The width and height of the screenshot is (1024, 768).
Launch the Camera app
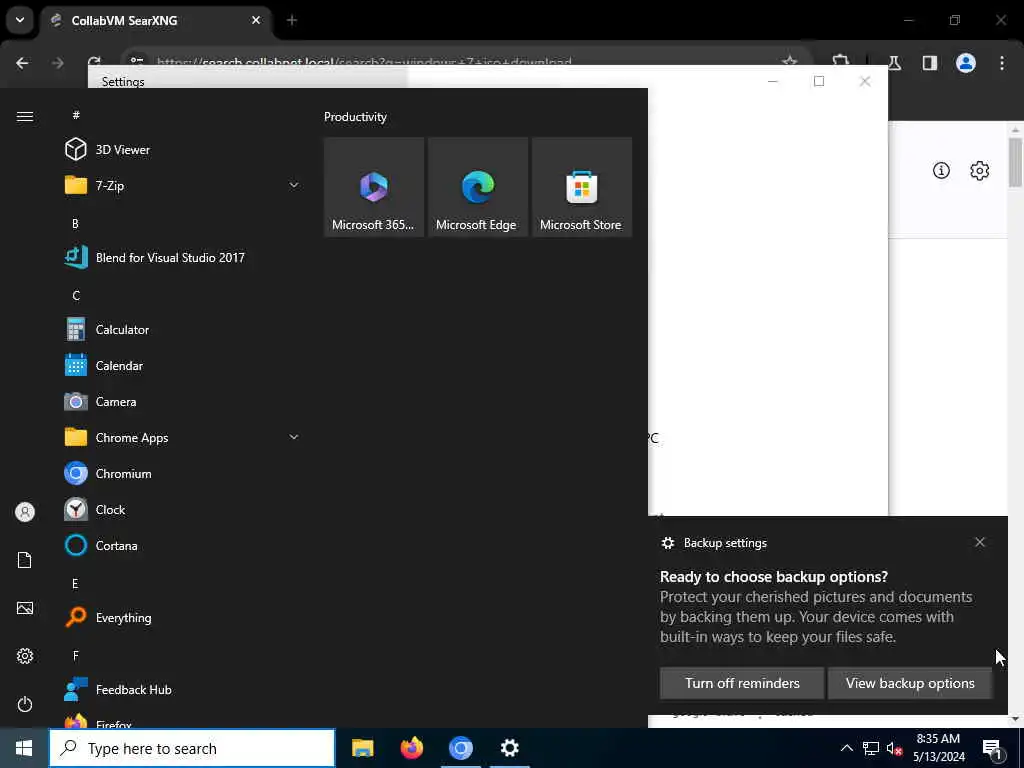(183, 402)
